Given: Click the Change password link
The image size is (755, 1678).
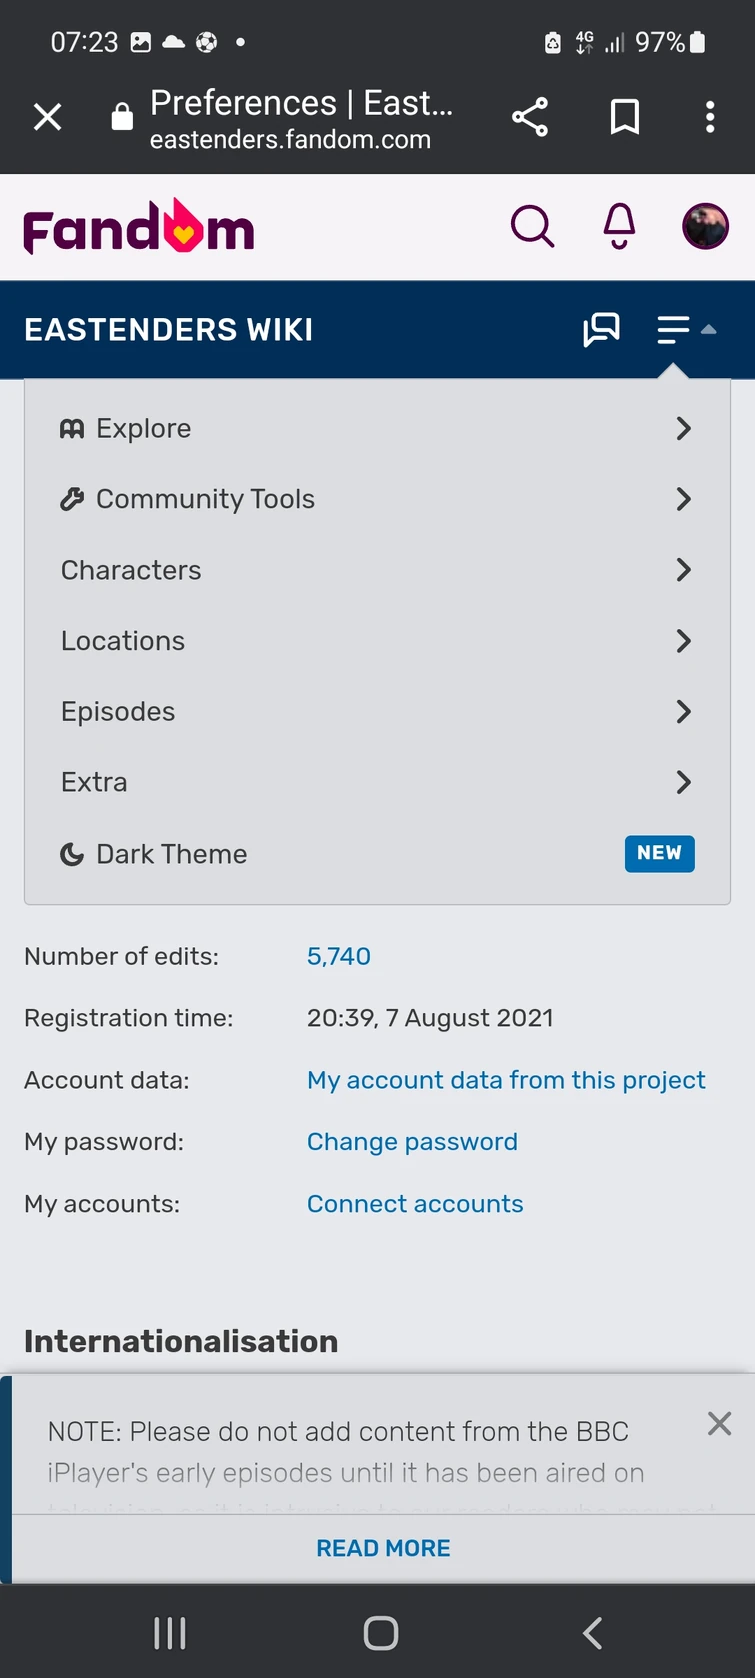Looking at the screenshot, I should [412, 1142].
